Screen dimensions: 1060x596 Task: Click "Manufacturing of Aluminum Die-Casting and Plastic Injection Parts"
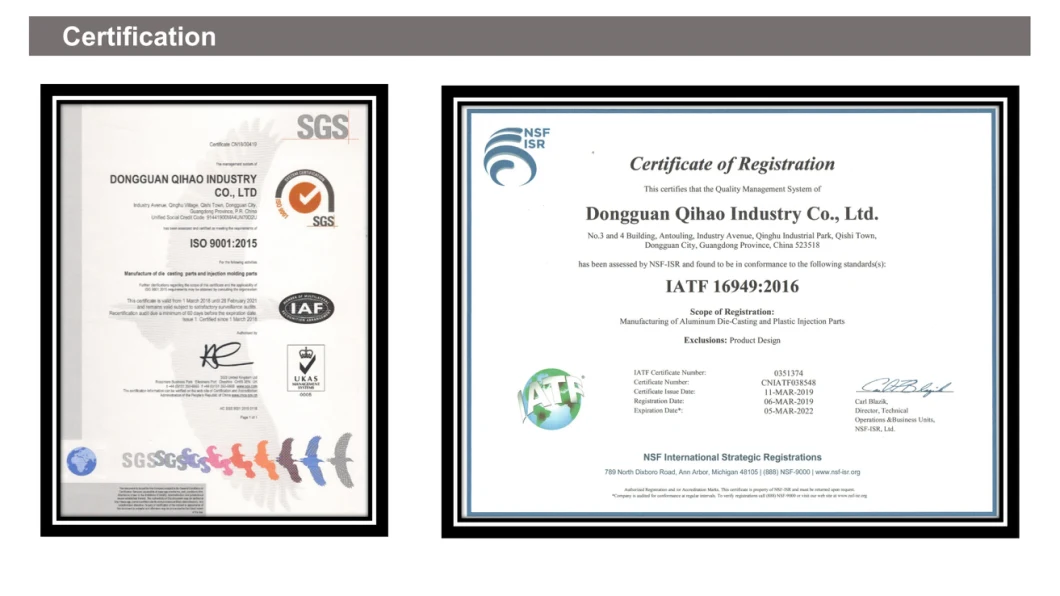[732, 322]
